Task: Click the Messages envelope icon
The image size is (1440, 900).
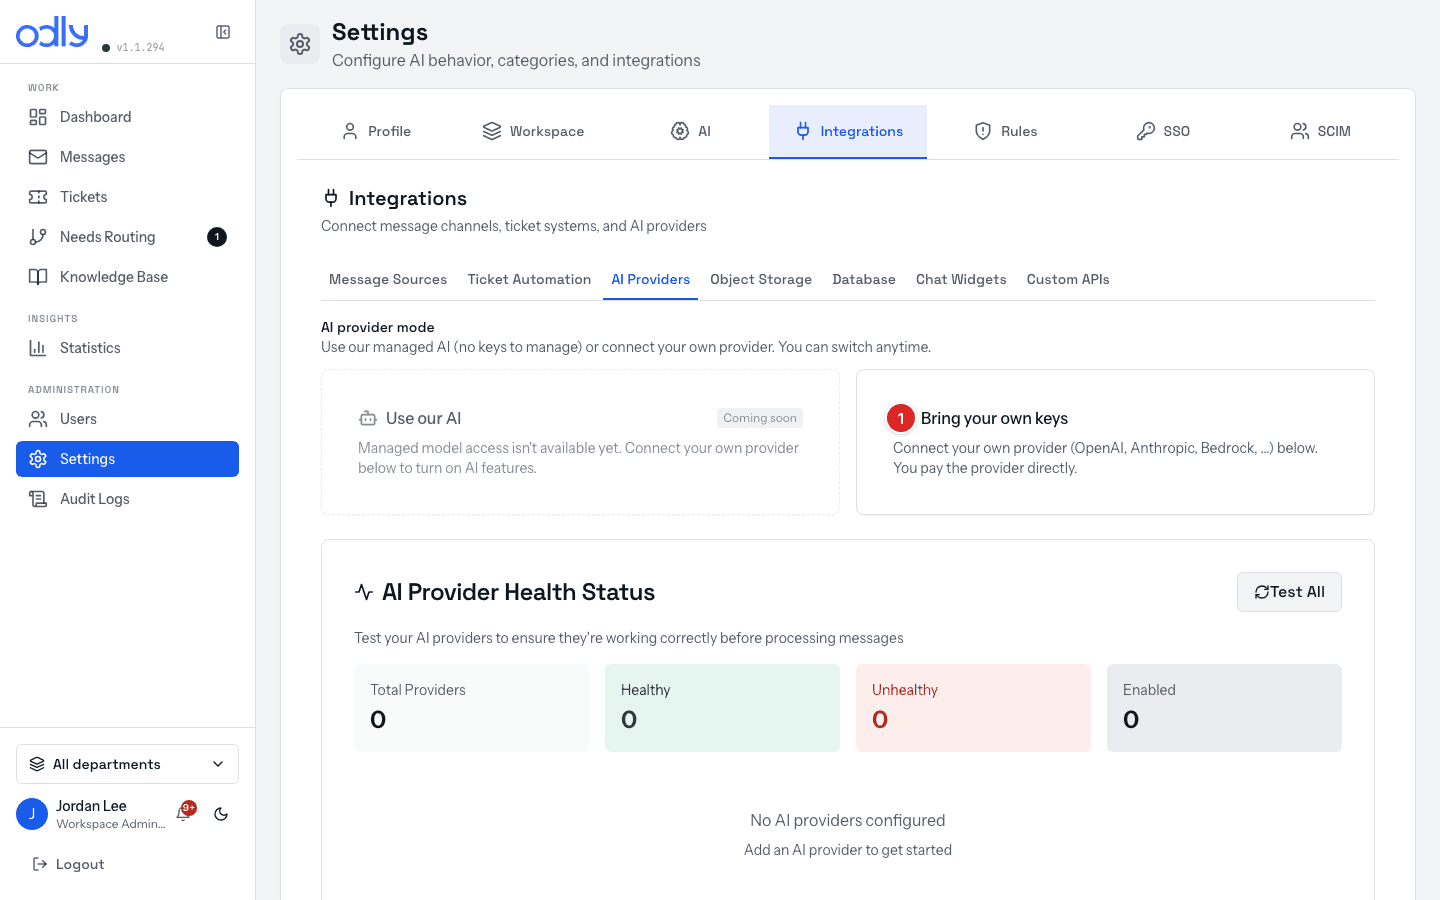Action: [38, 157]
